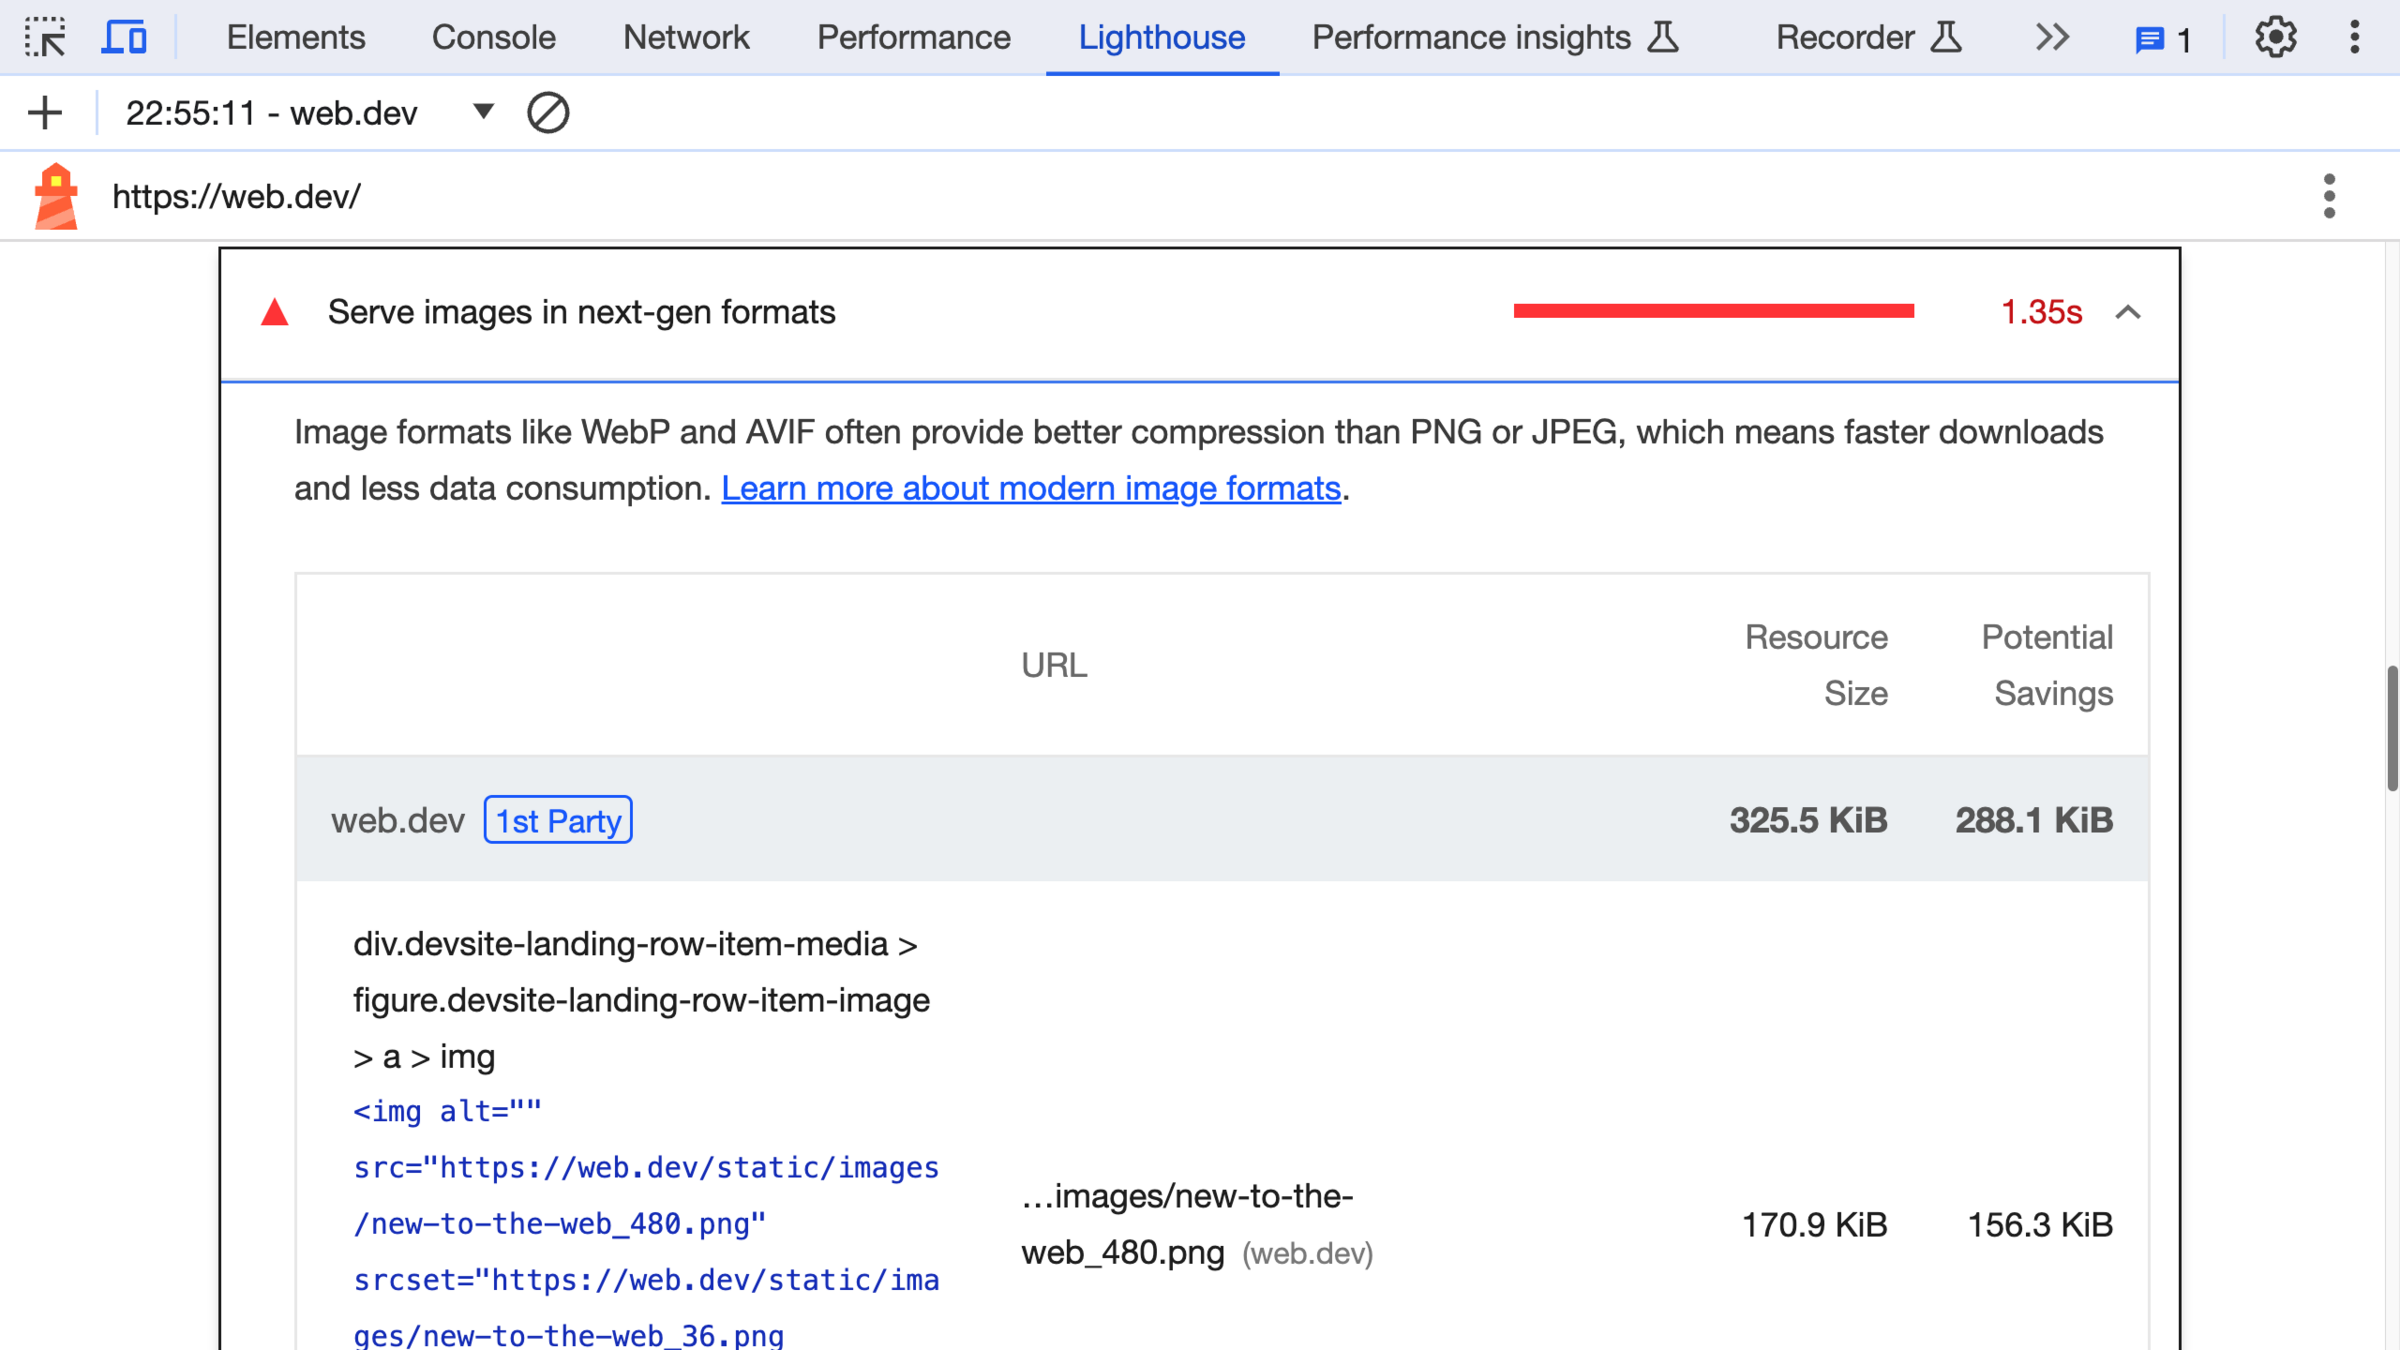Screen dimensions: 2400x1350
Task: Switch to the Console tab
Action: tap(493, 37)
